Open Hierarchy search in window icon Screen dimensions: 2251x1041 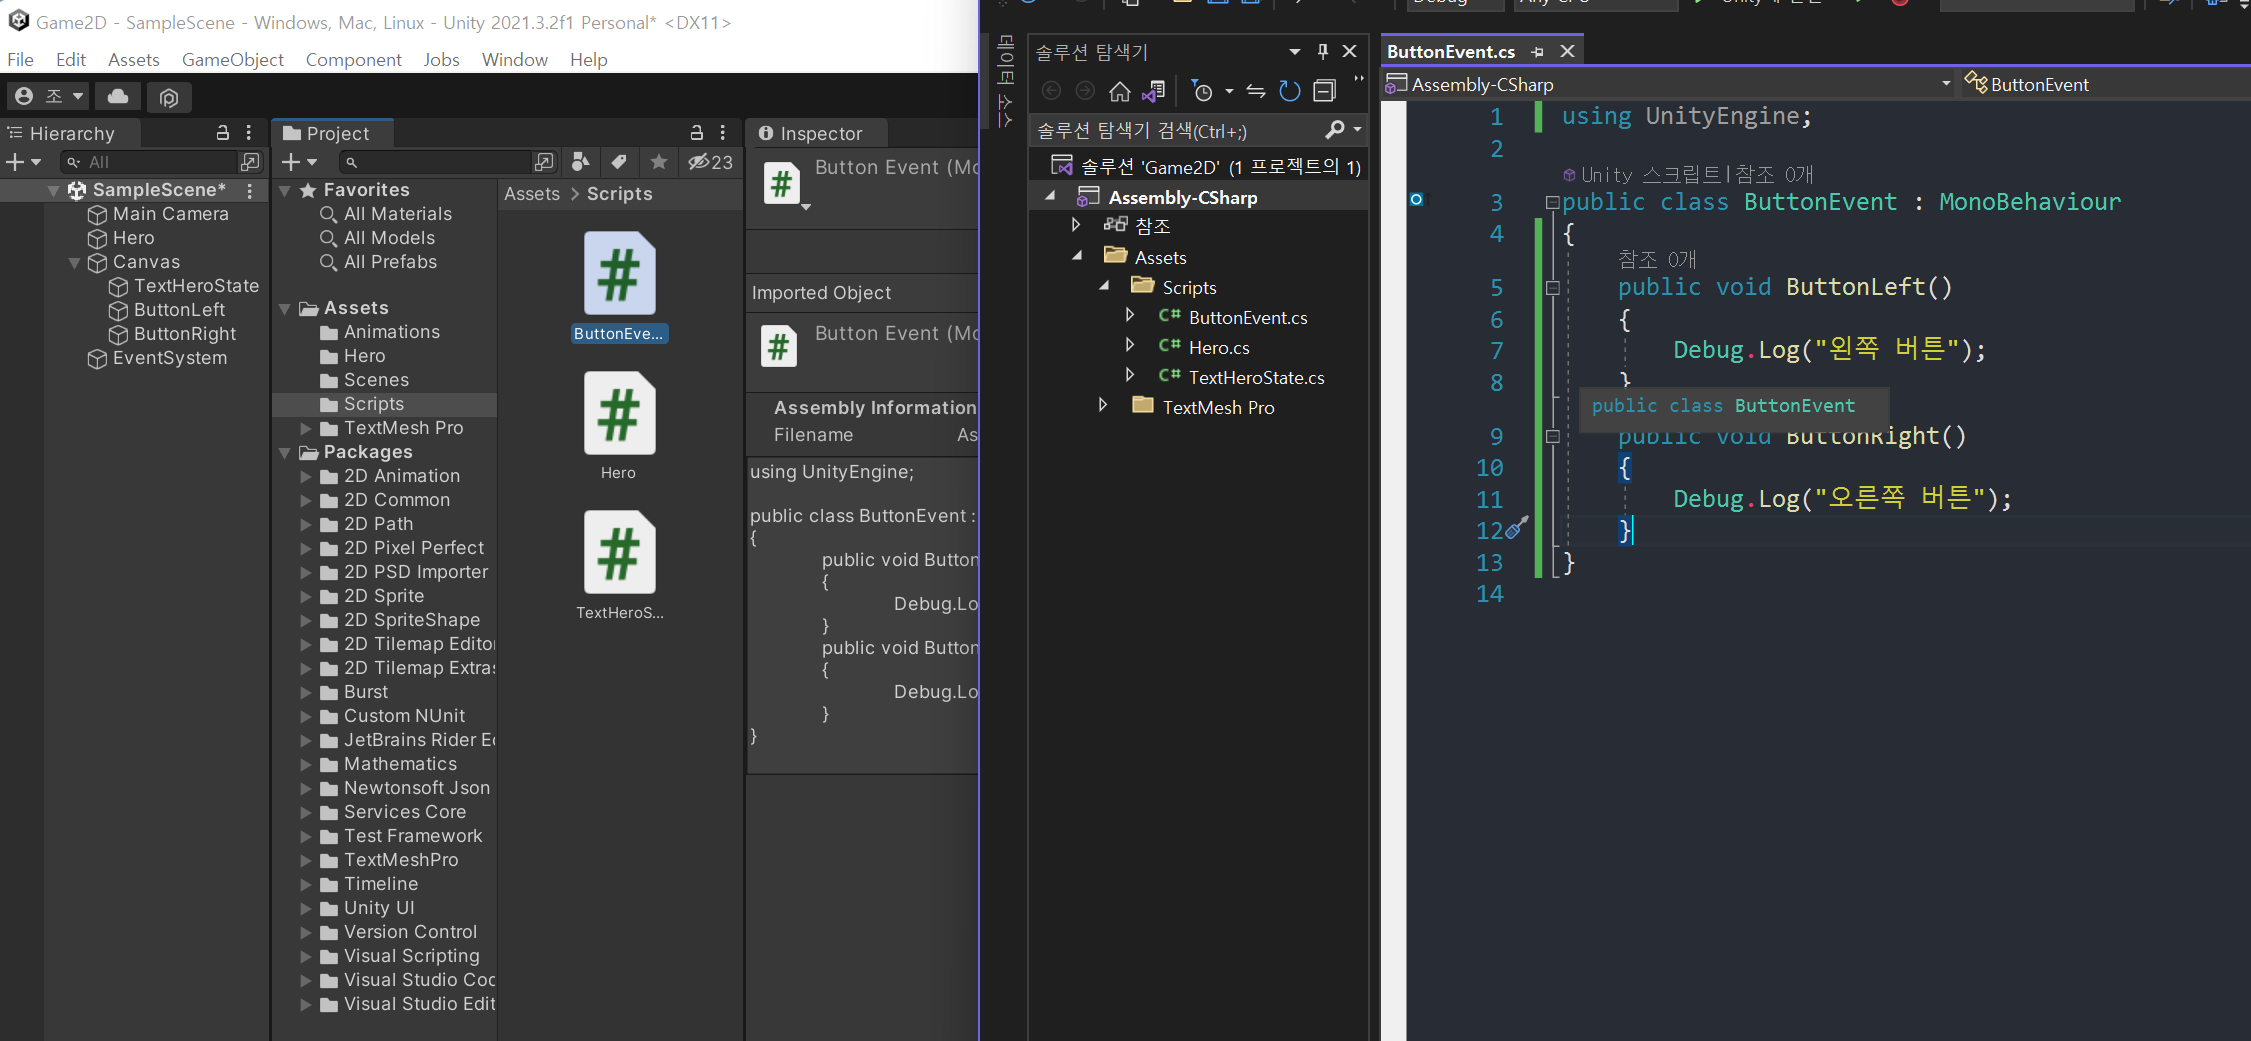[250, 162]
